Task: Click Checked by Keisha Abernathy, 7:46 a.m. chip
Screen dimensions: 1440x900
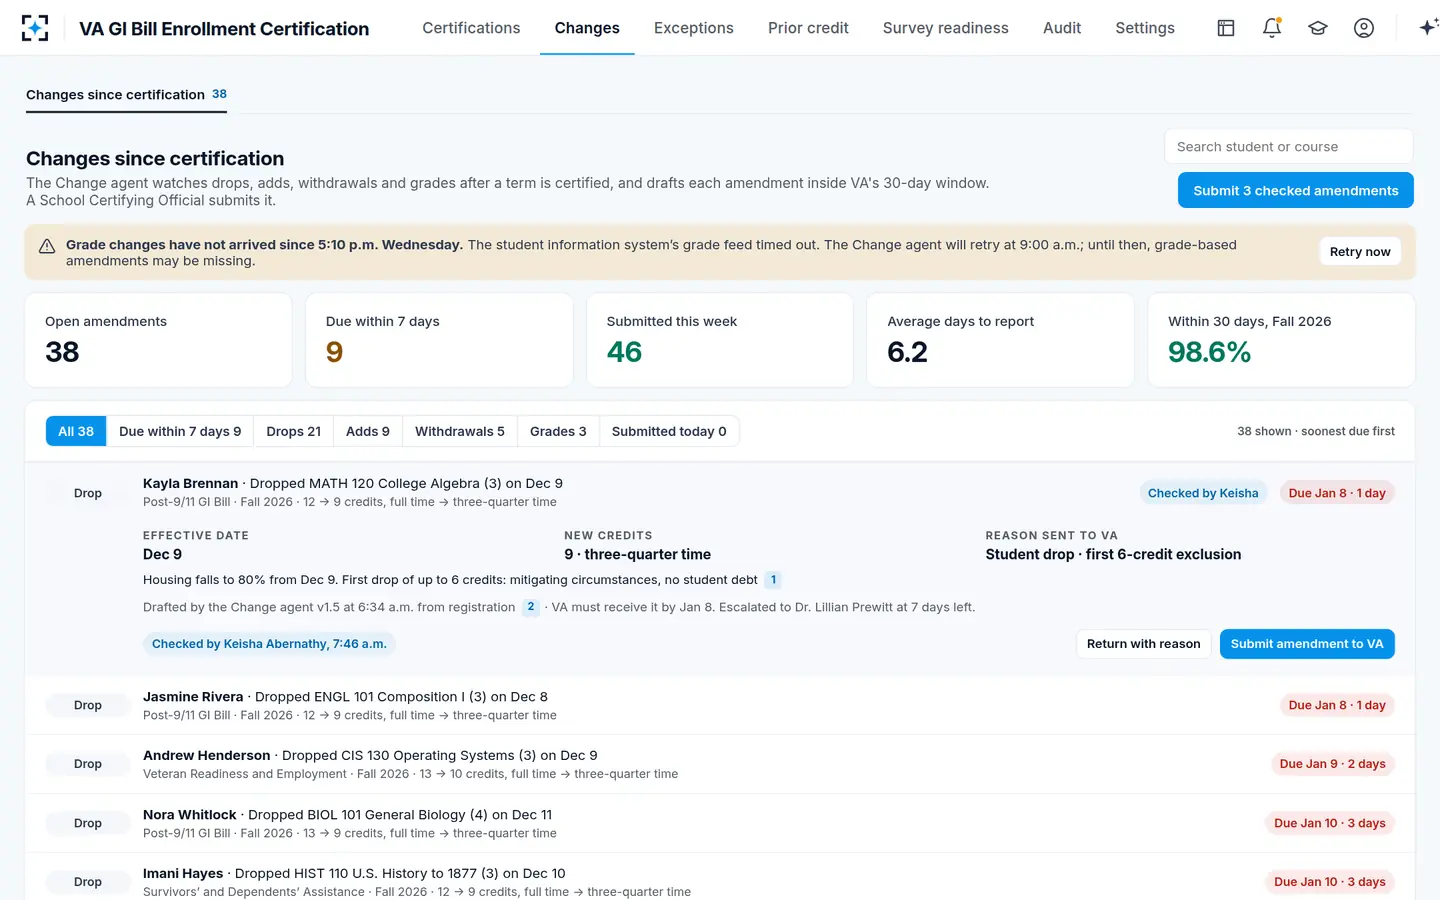Action: click(x=269, y=644)
